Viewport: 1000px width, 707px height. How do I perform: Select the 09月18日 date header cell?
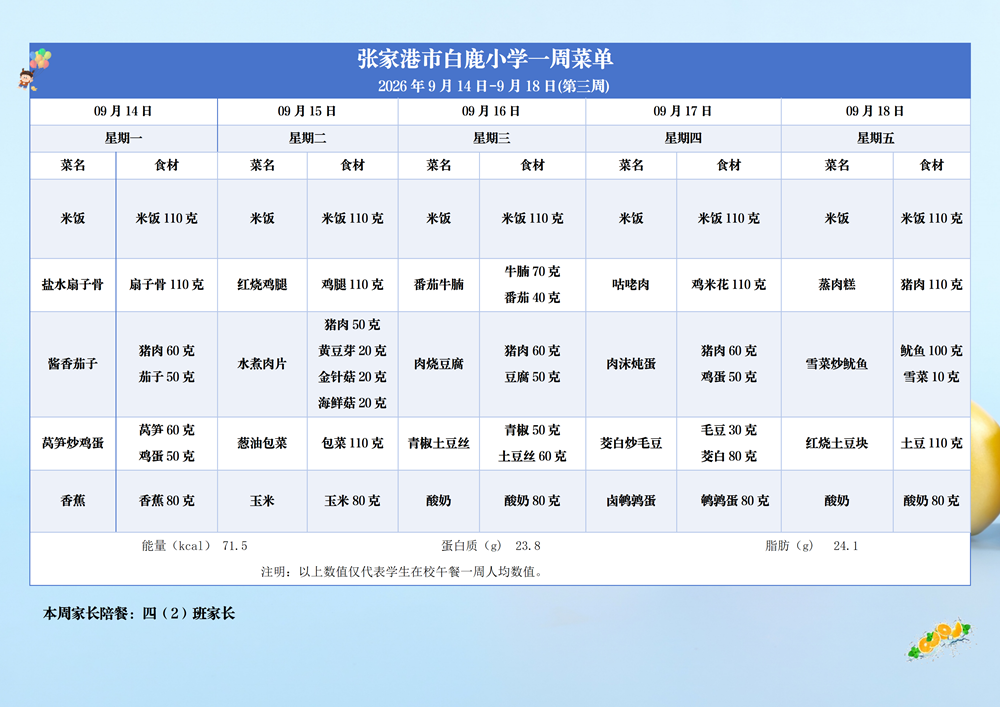click(x=876, y=112)
